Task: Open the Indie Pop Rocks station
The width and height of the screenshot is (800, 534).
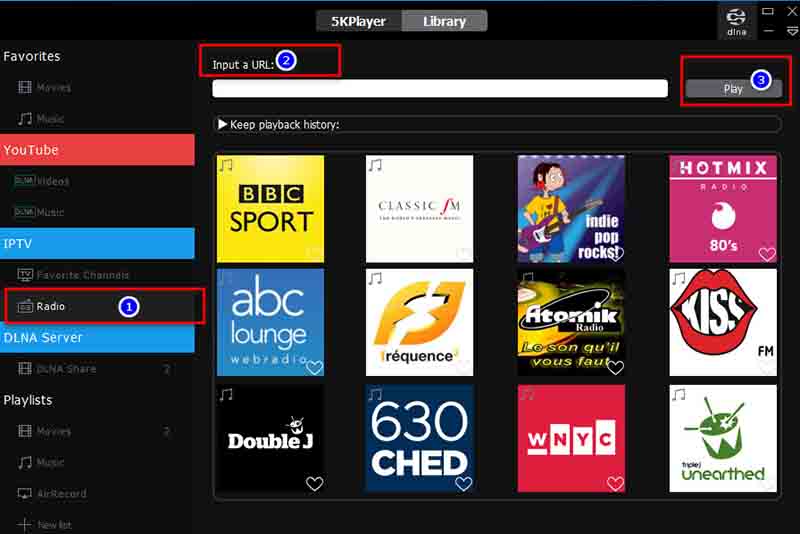Action: click(x=571, y=209)
